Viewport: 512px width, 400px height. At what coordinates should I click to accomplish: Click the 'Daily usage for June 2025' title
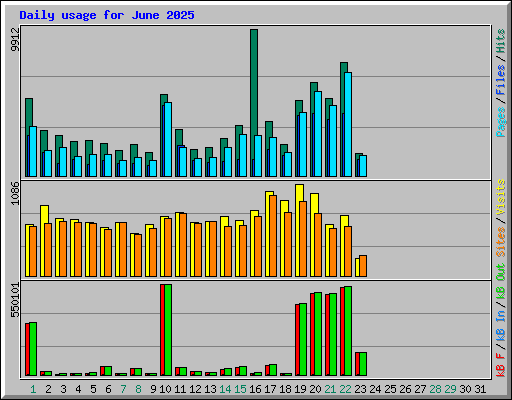(107, 15)
